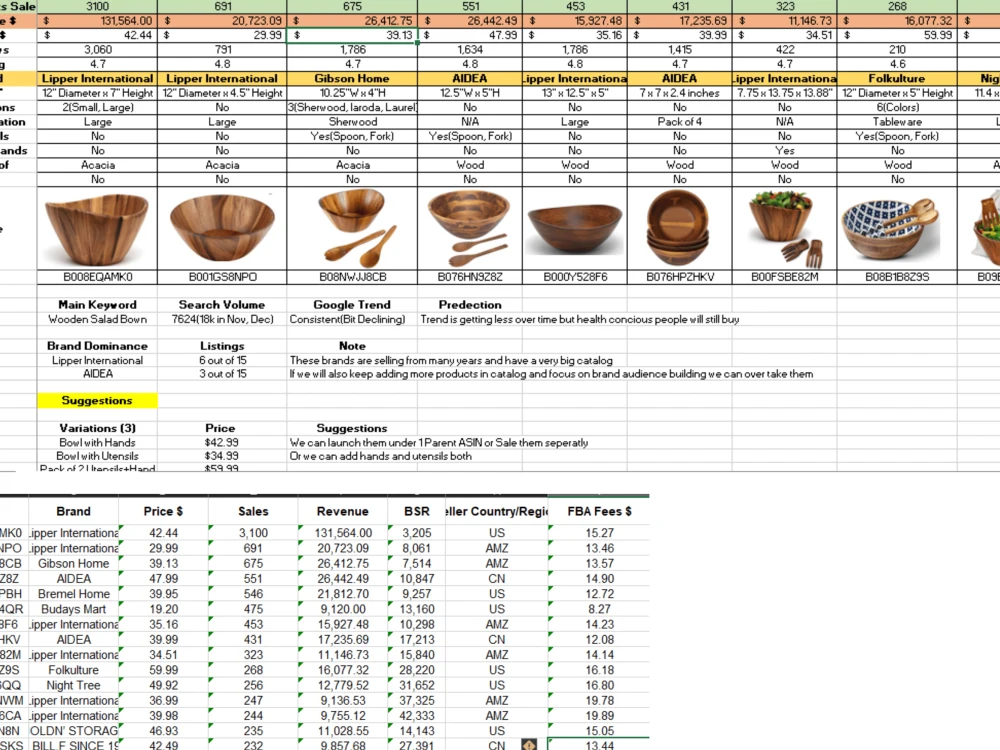Click the Brand Dominance header cell
This screenshot has height=750, width=1000.
(97, 346)
